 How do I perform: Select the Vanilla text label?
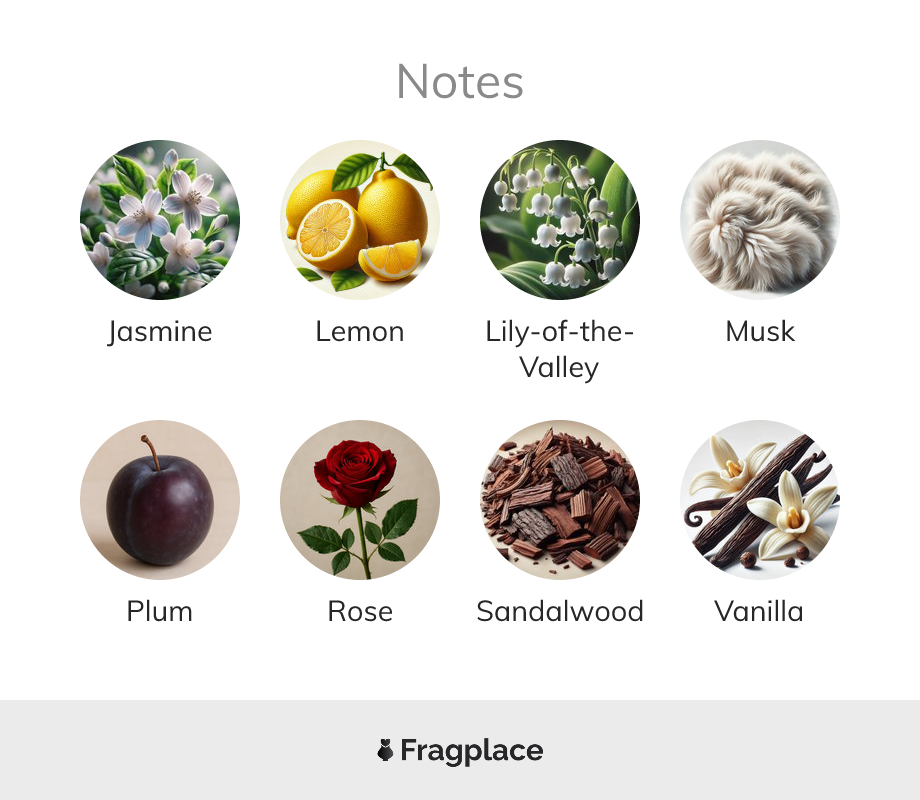[x=759, y=612]
